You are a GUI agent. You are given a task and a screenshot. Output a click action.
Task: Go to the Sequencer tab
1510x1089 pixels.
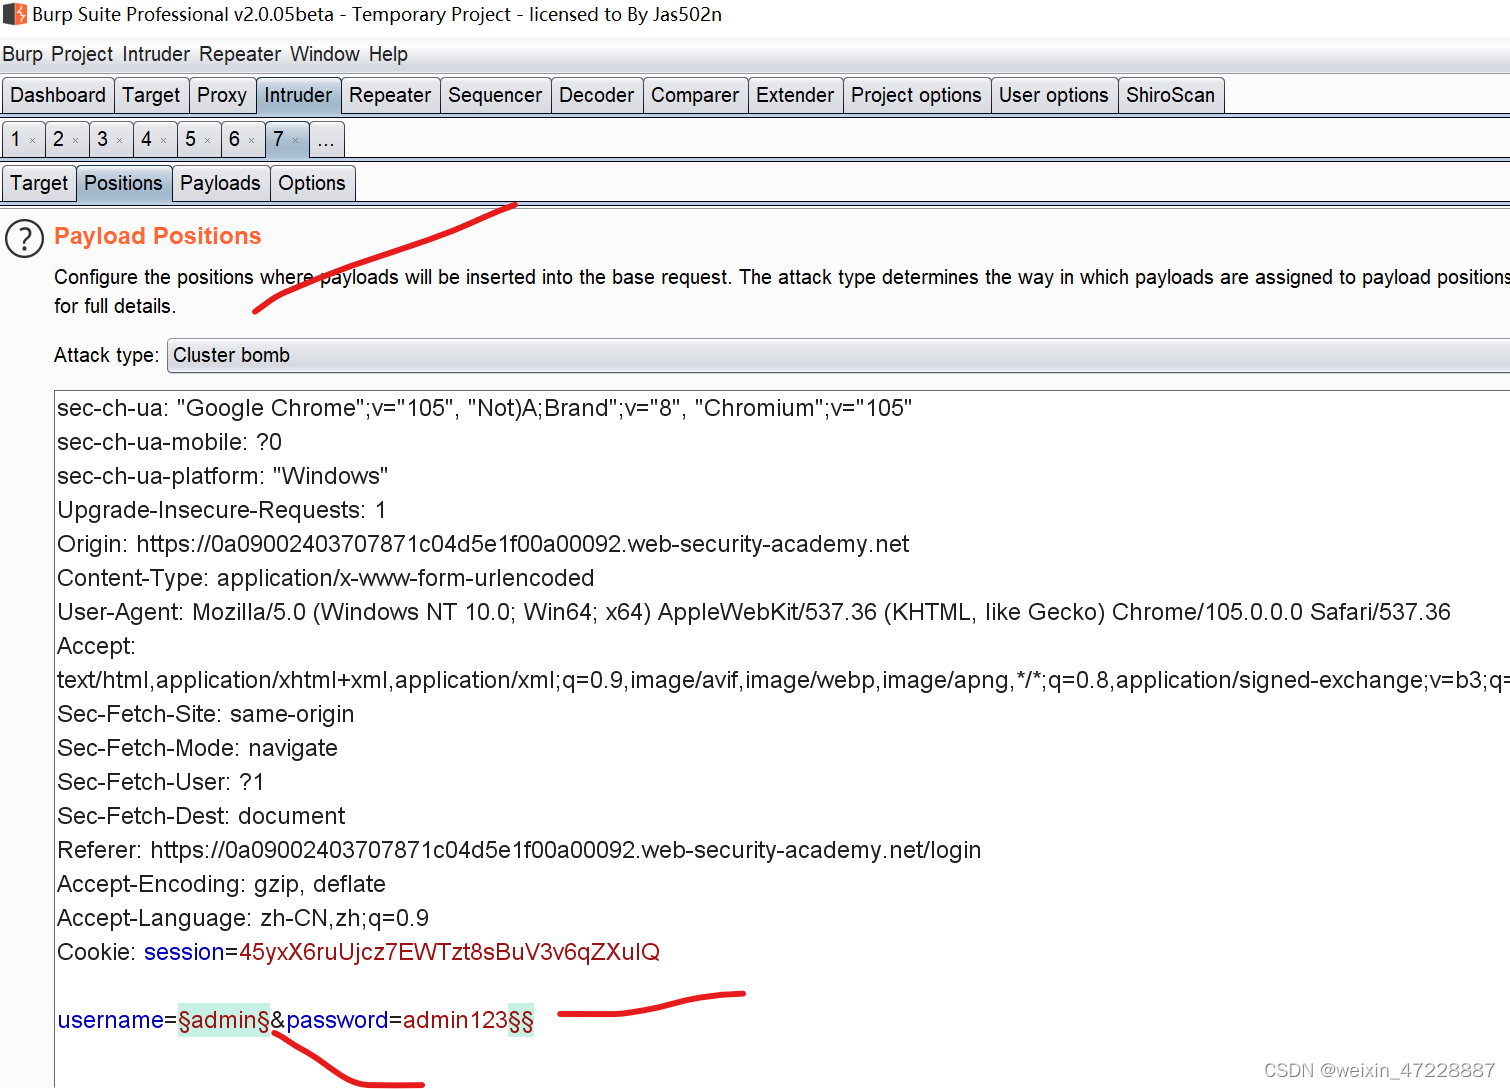[495, 95]
